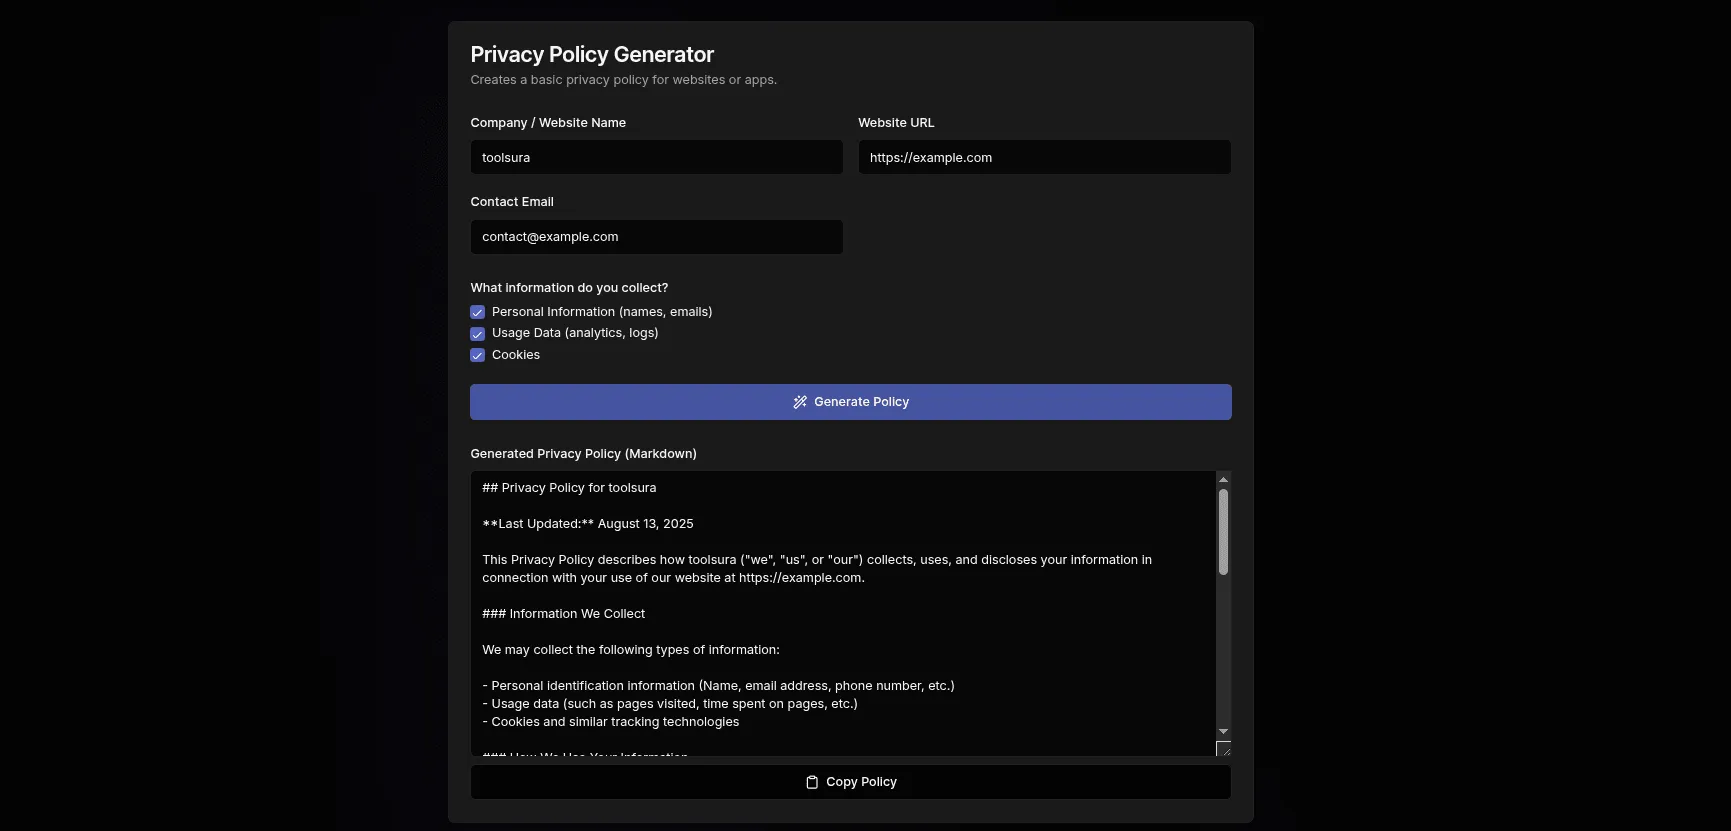Click the magic wand icon on Generate Policy

[x=800, y=402]
